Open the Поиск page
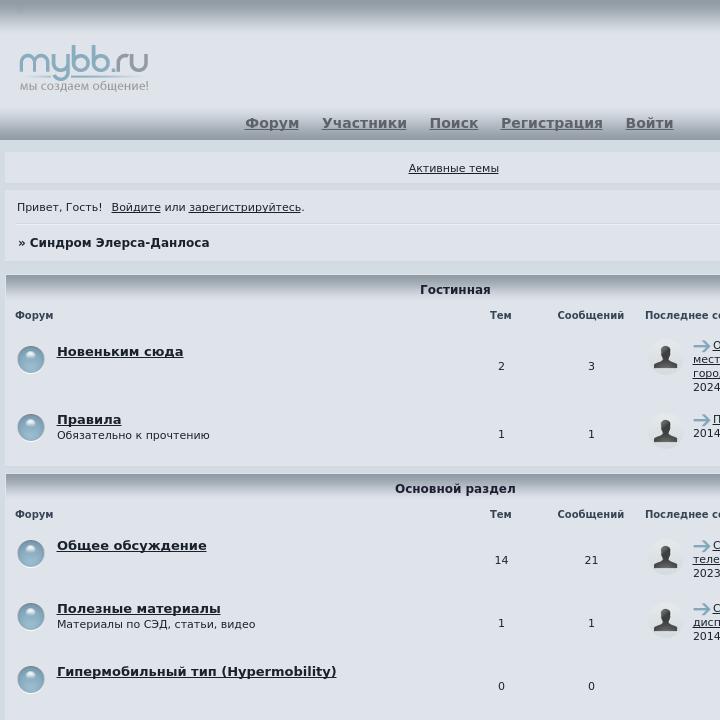The image size is (720, 720). 454,123
